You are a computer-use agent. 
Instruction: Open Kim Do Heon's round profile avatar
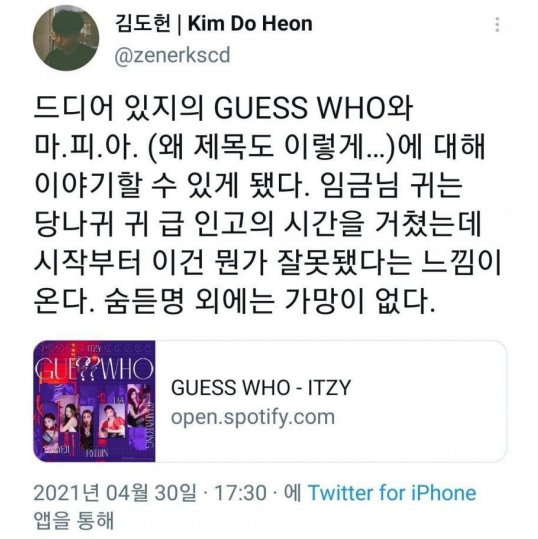pos(66,37)
